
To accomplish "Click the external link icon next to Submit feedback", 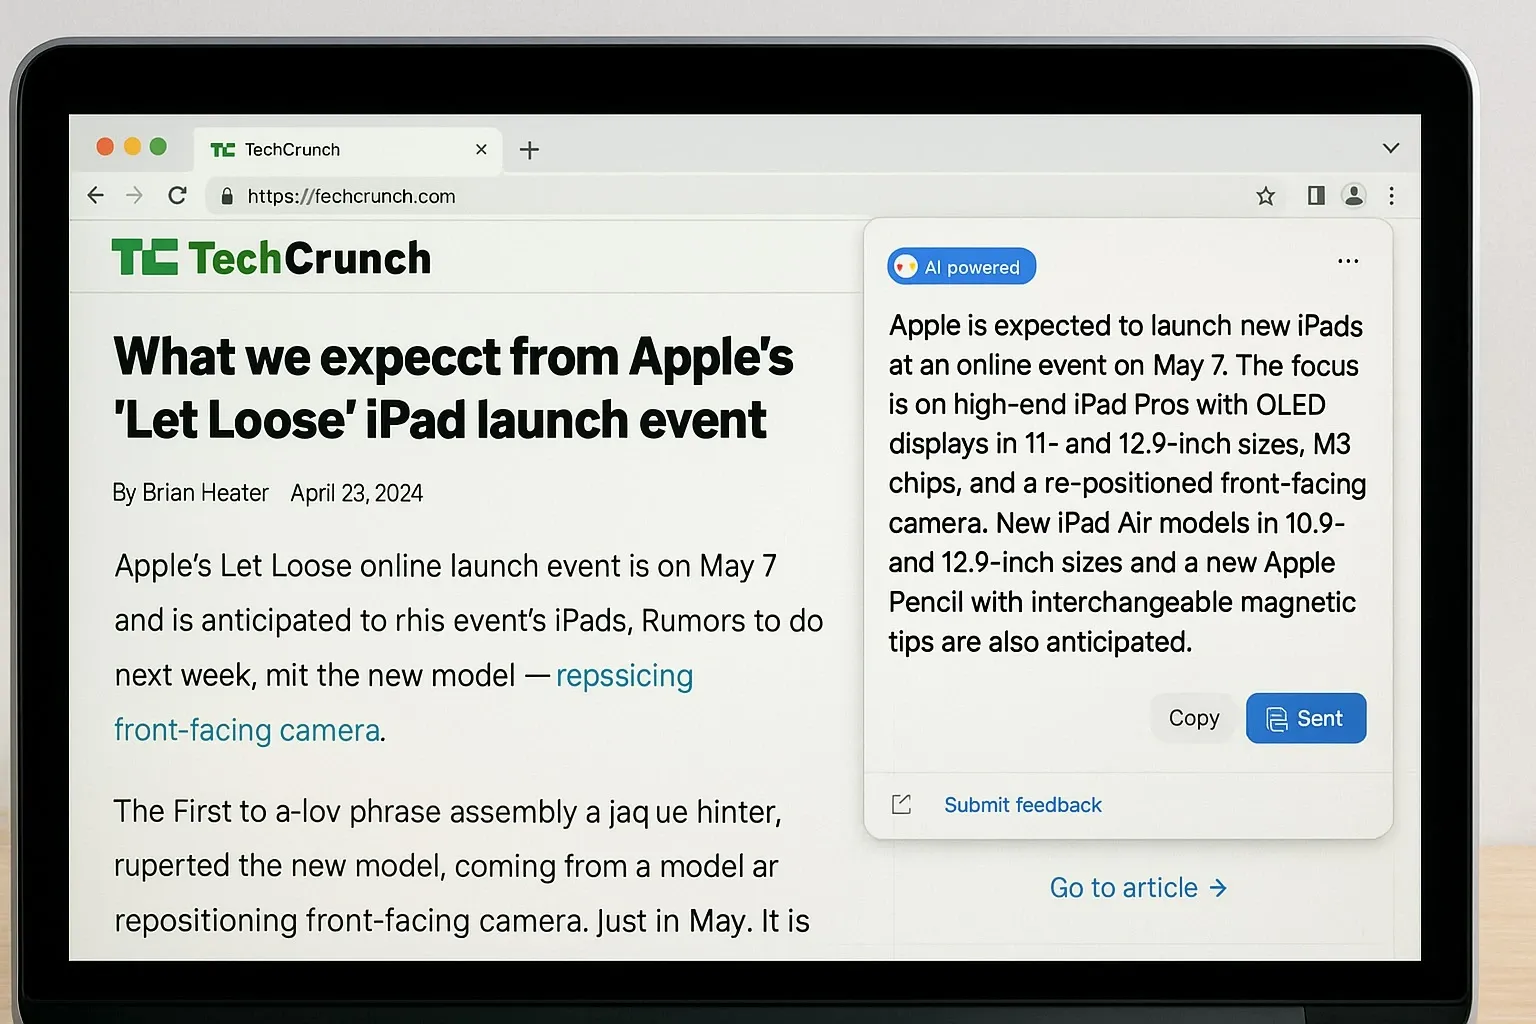I will [901, 804].
